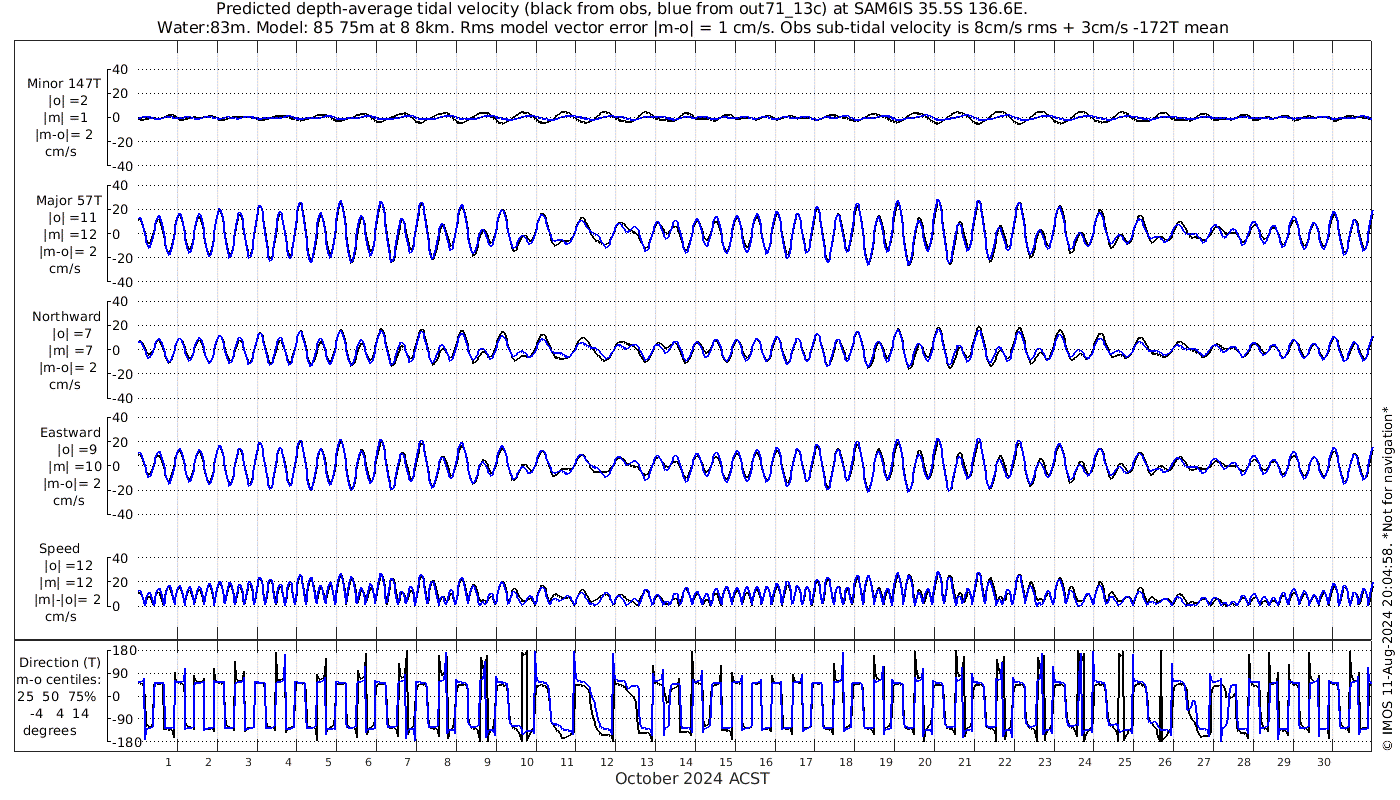This screenshot has width=1400, height=800.
Task: Click the 'Direction (T)' panel label
Action: click(x=61, y=662)
